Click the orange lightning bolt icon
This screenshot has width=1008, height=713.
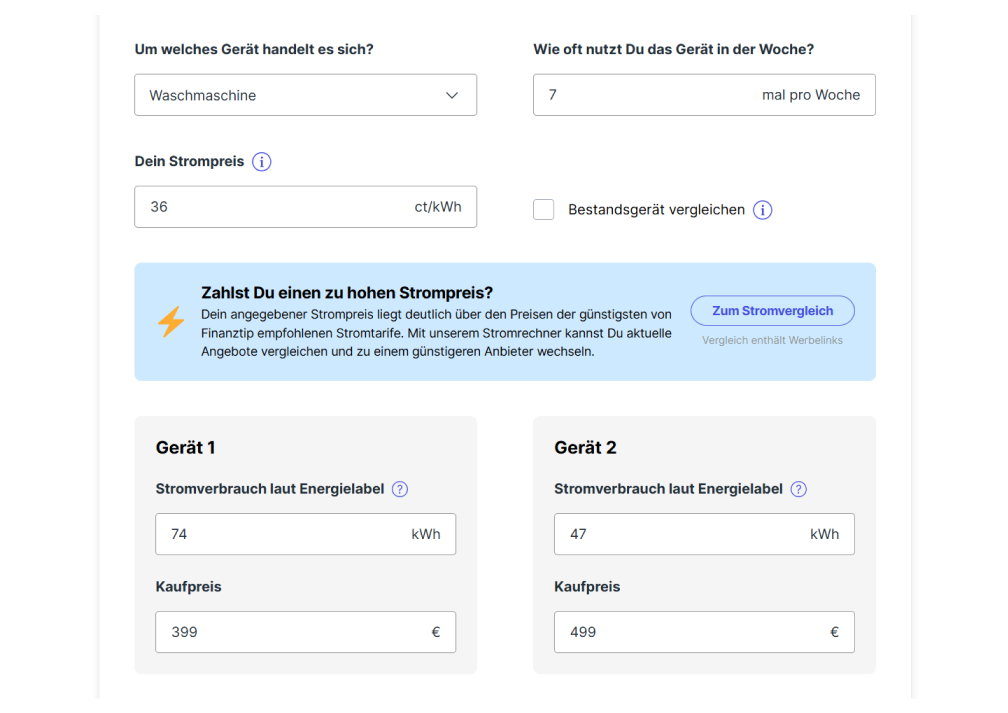click(171, 321)
